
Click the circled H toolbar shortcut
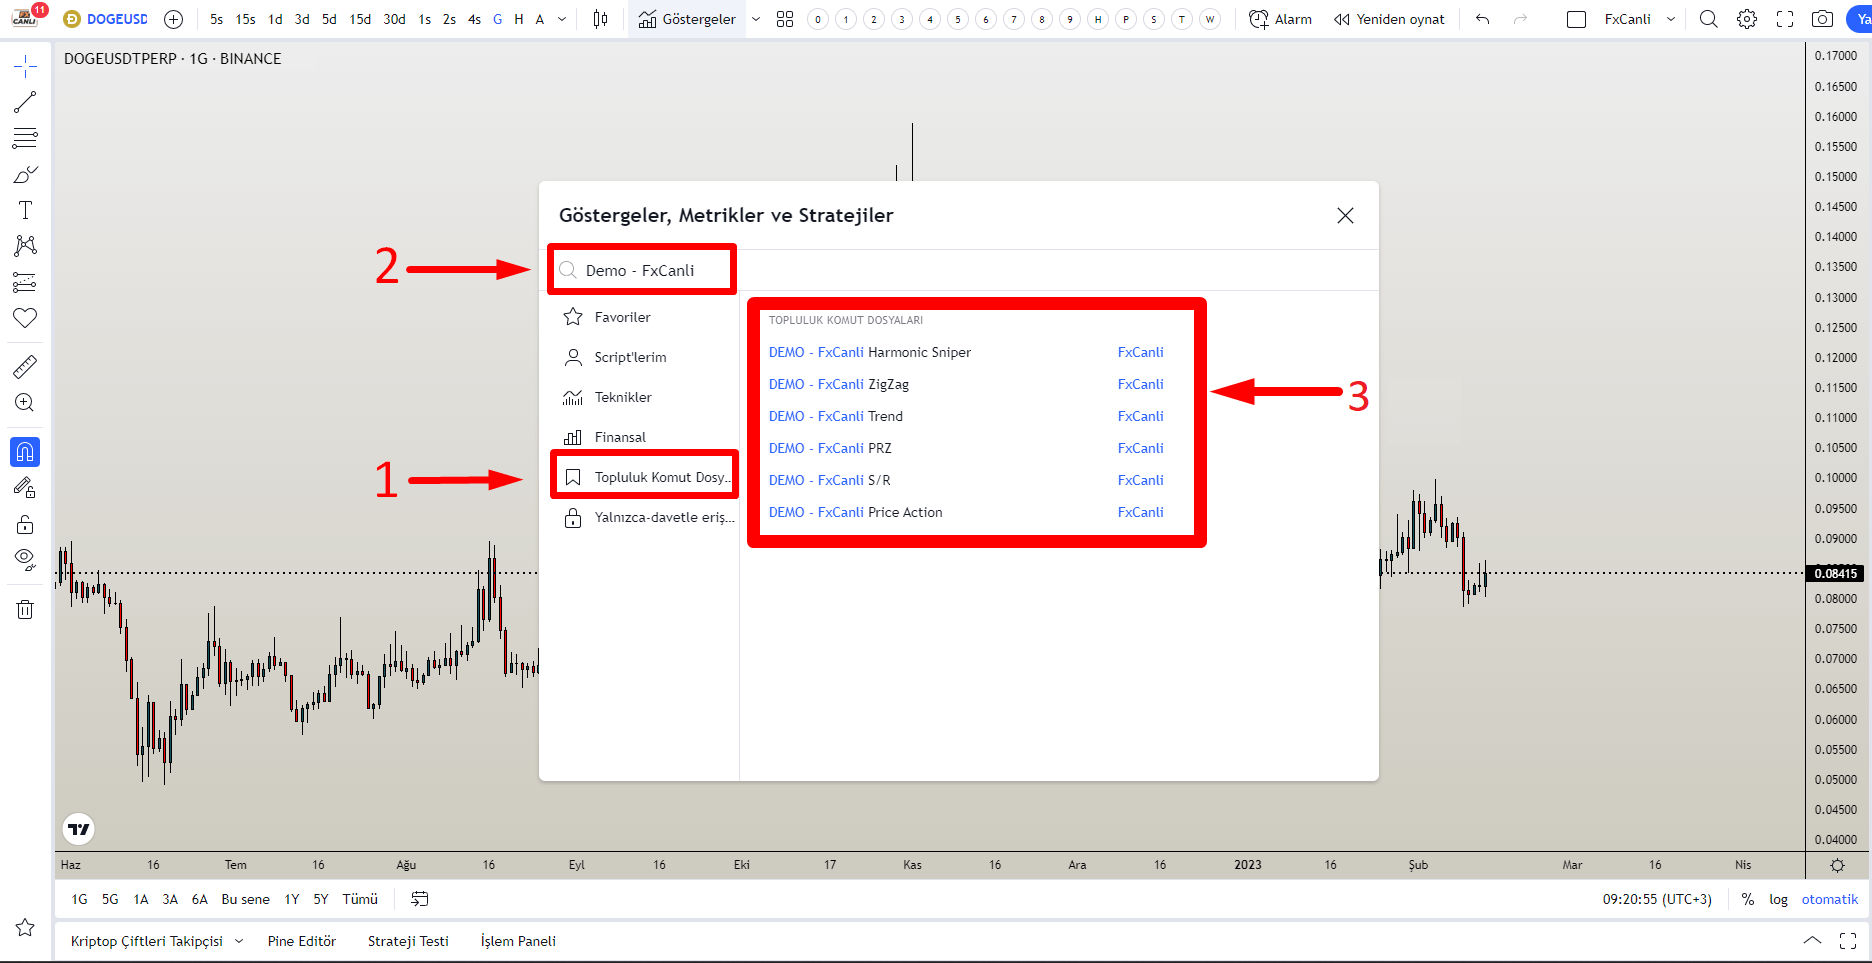pos(1098,19)
